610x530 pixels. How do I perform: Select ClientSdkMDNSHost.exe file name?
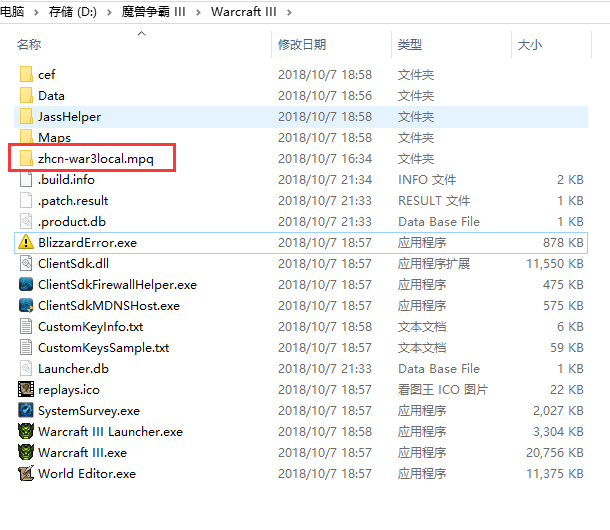click(109, 305)
